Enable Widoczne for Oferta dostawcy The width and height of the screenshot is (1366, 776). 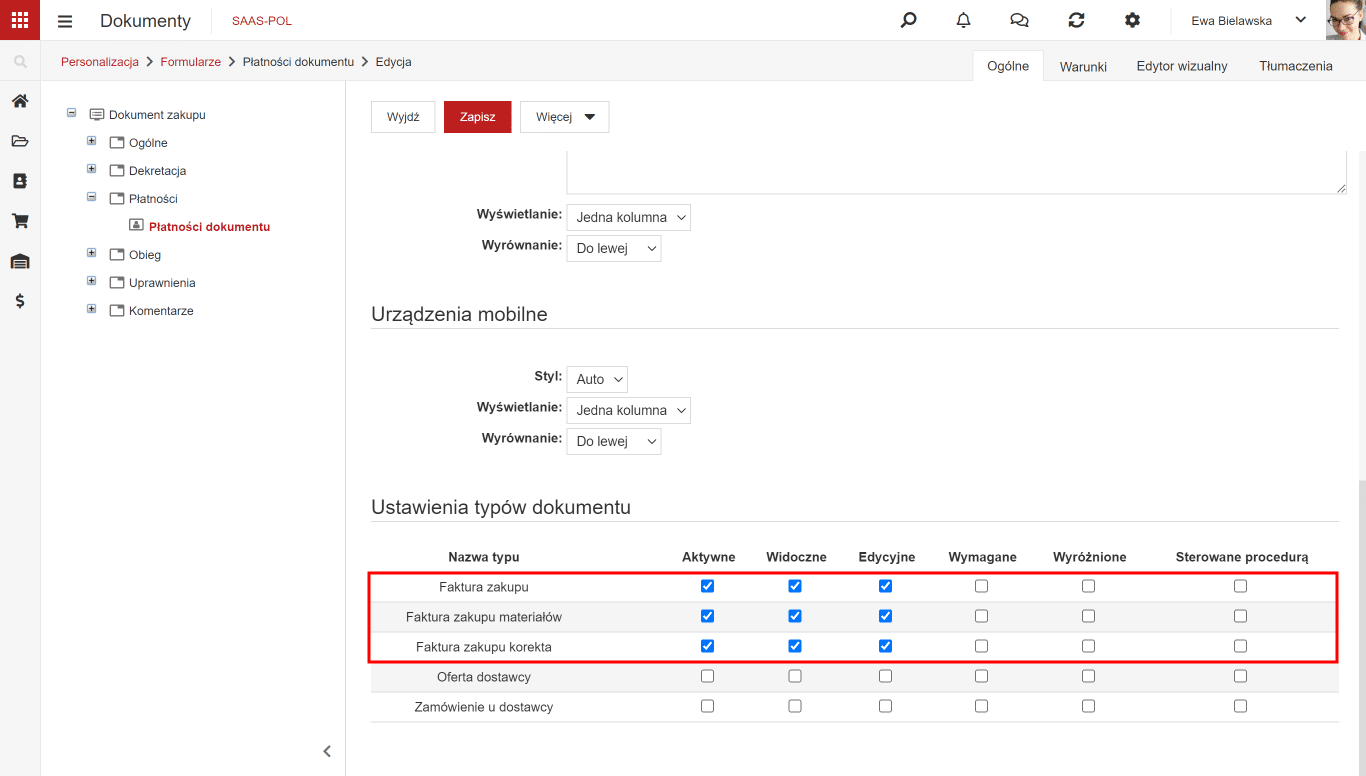[795, 676]
